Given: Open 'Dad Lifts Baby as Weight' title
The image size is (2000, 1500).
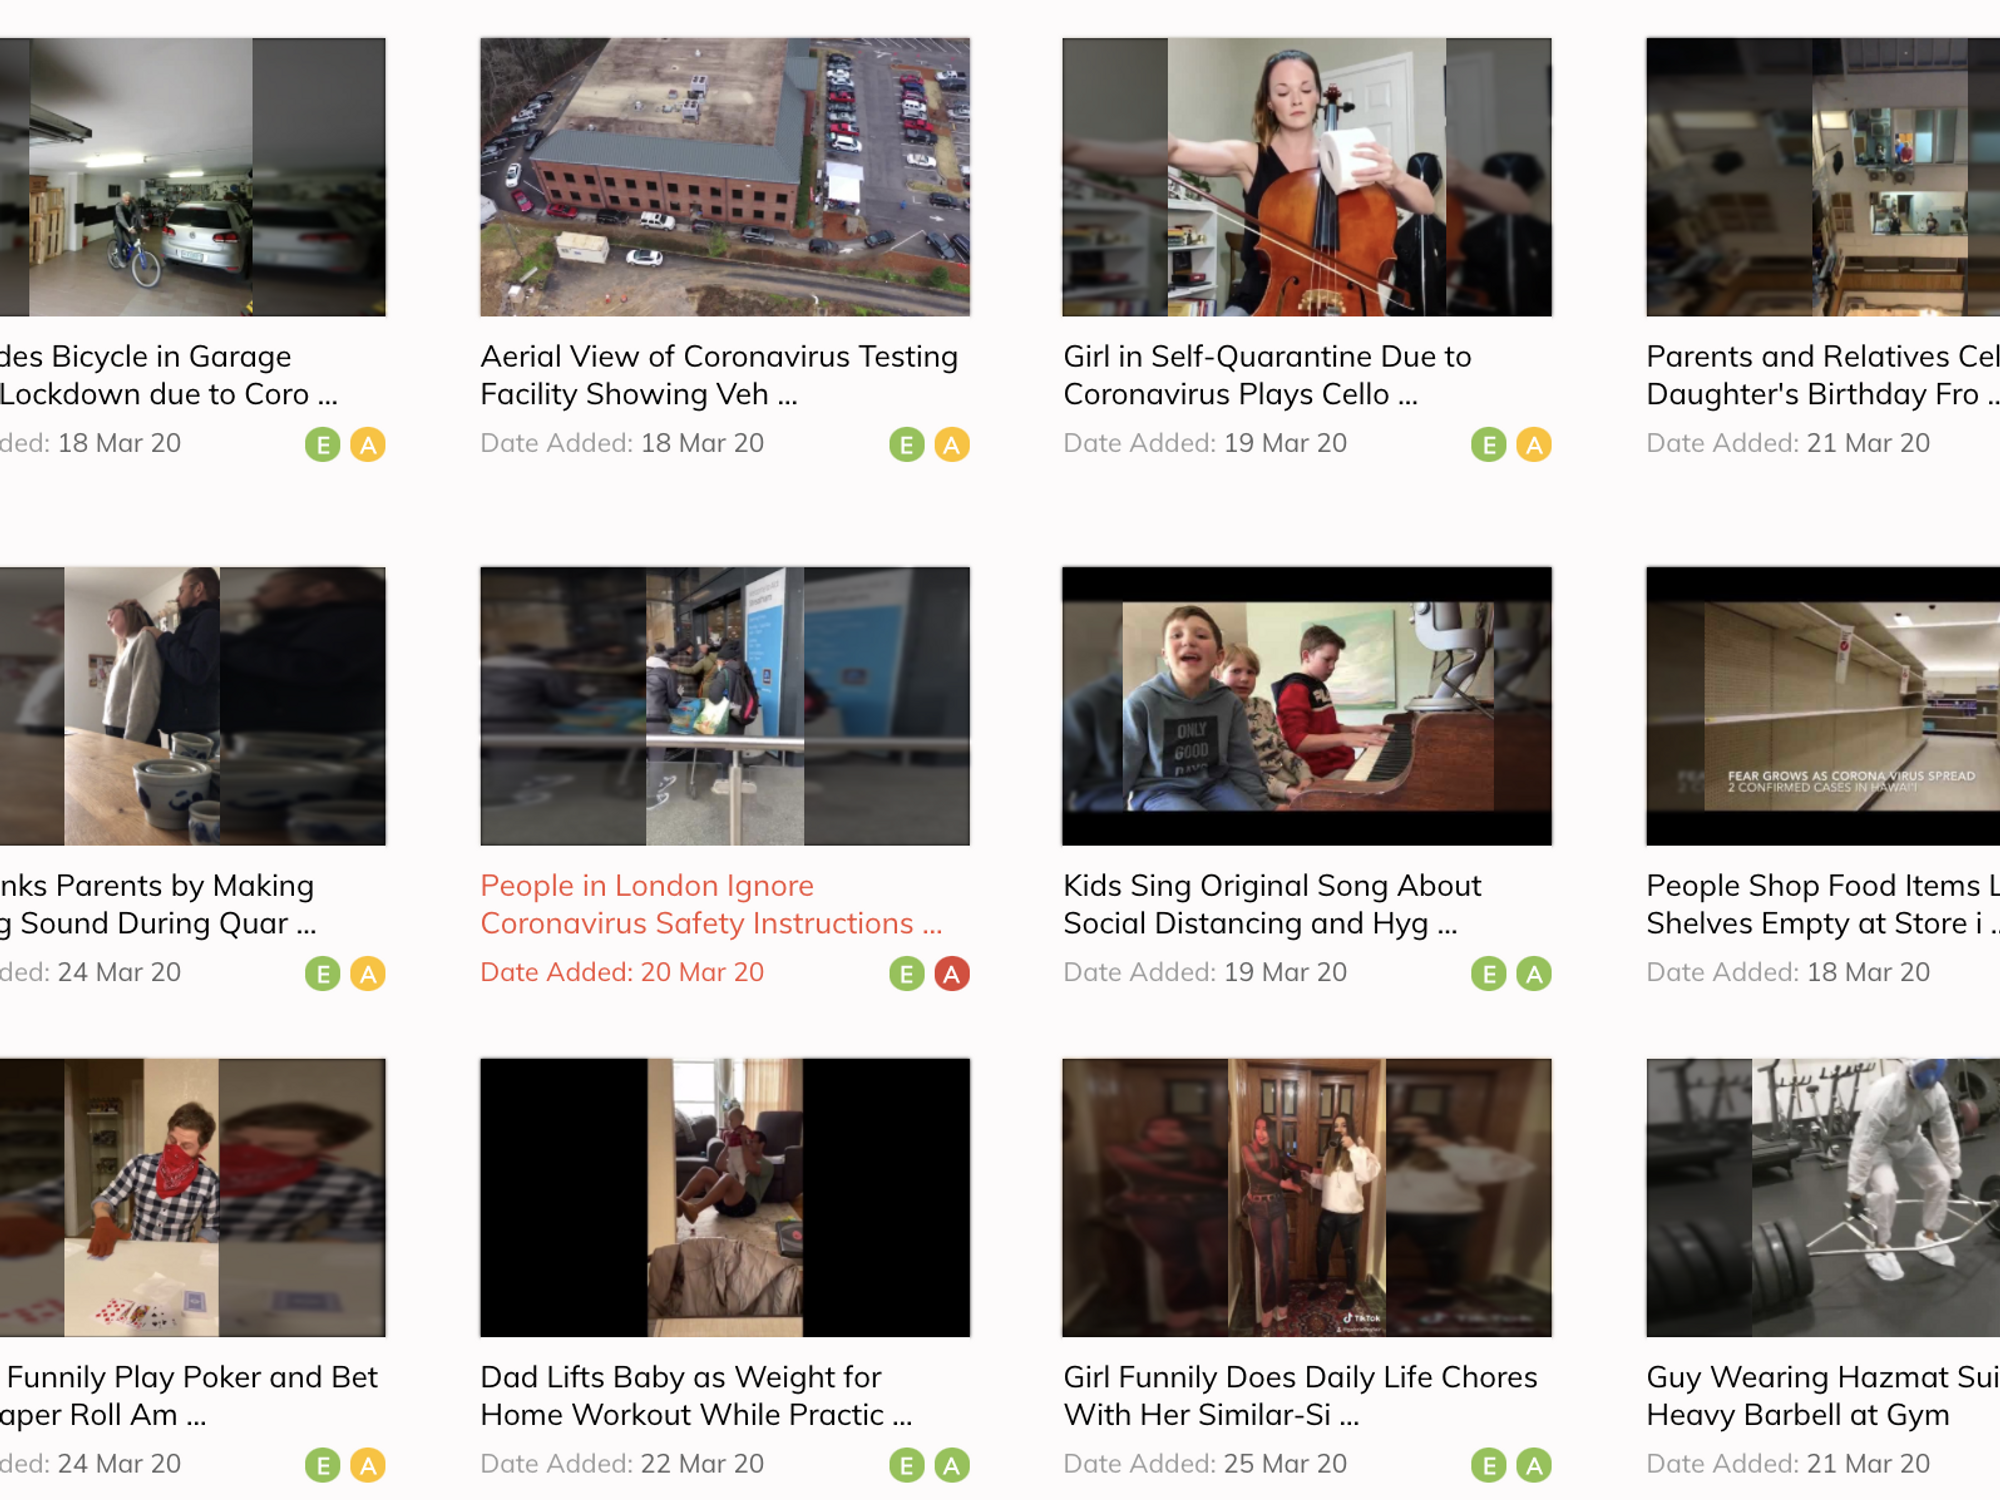Looking at the screenshot, I should point(696,1396).
